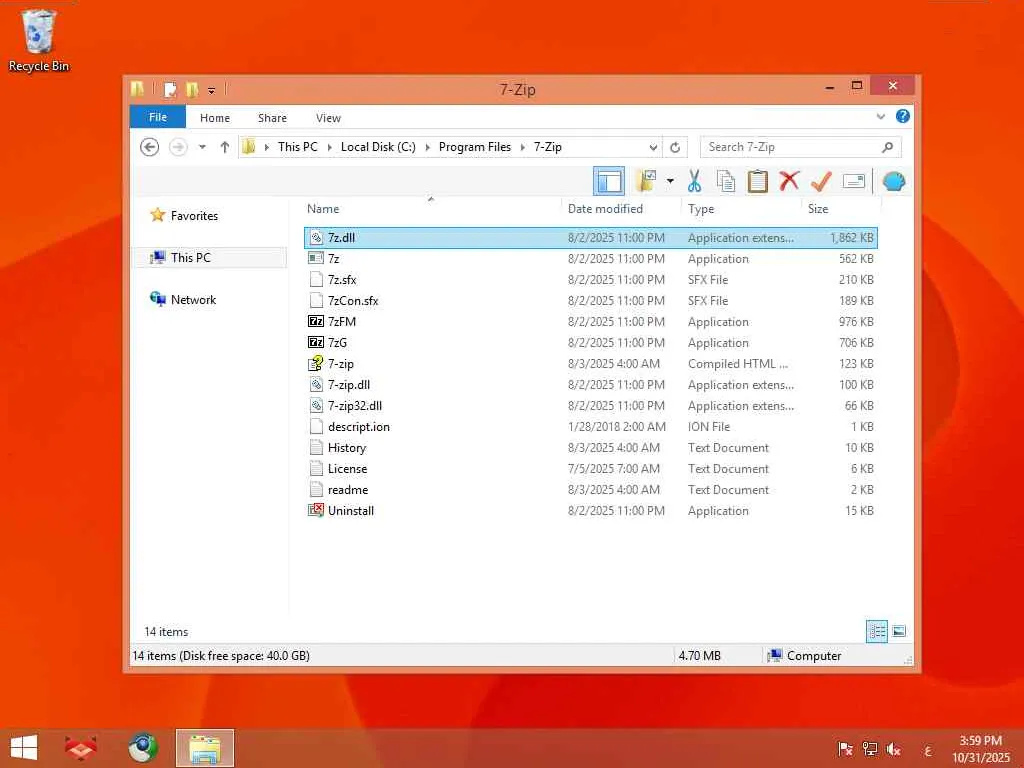Viewport: 1024px width, 768px height.
Task: Click the Back navigation arrow
Action: (150, 147)
